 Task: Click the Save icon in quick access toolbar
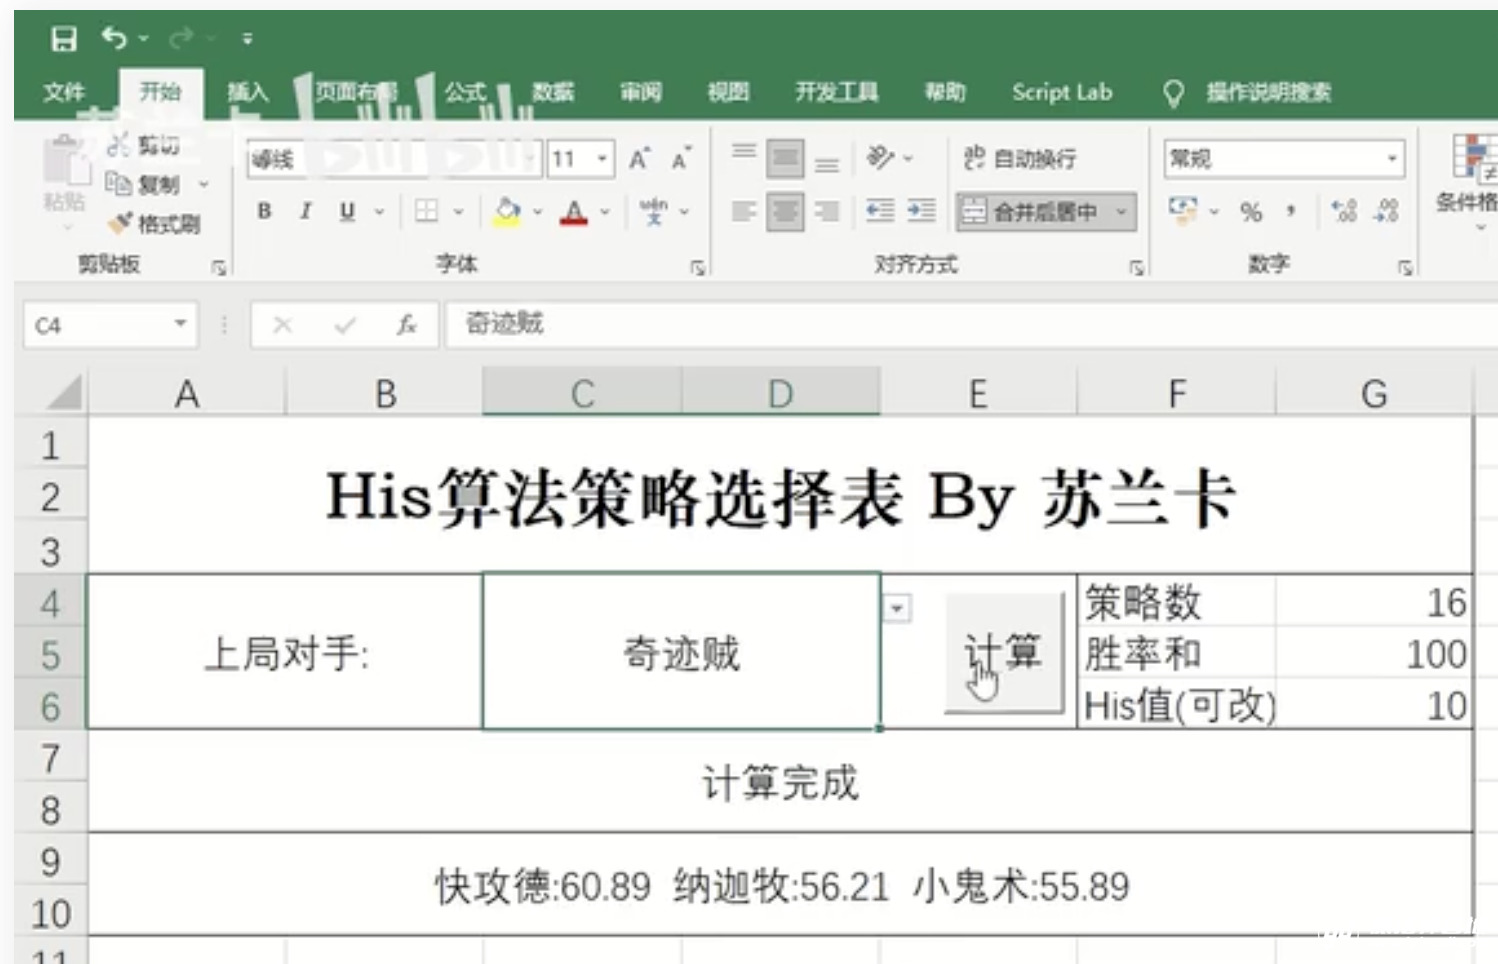64,39
